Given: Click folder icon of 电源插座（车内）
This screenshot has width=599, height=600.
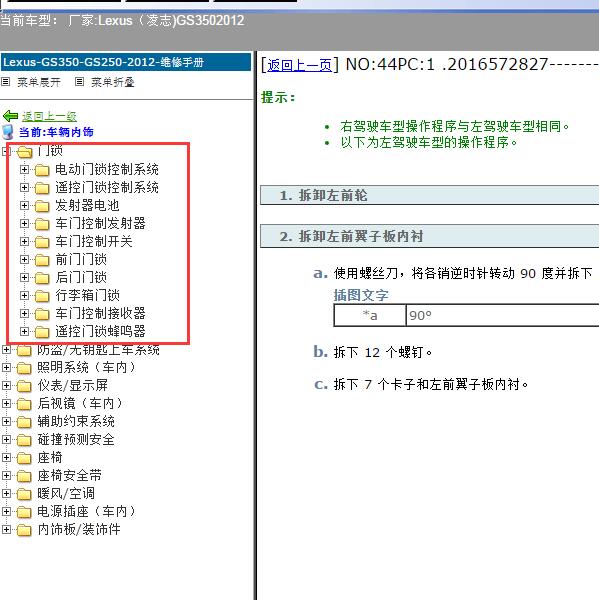Looking at the screenshot, I should click(24, 512).
